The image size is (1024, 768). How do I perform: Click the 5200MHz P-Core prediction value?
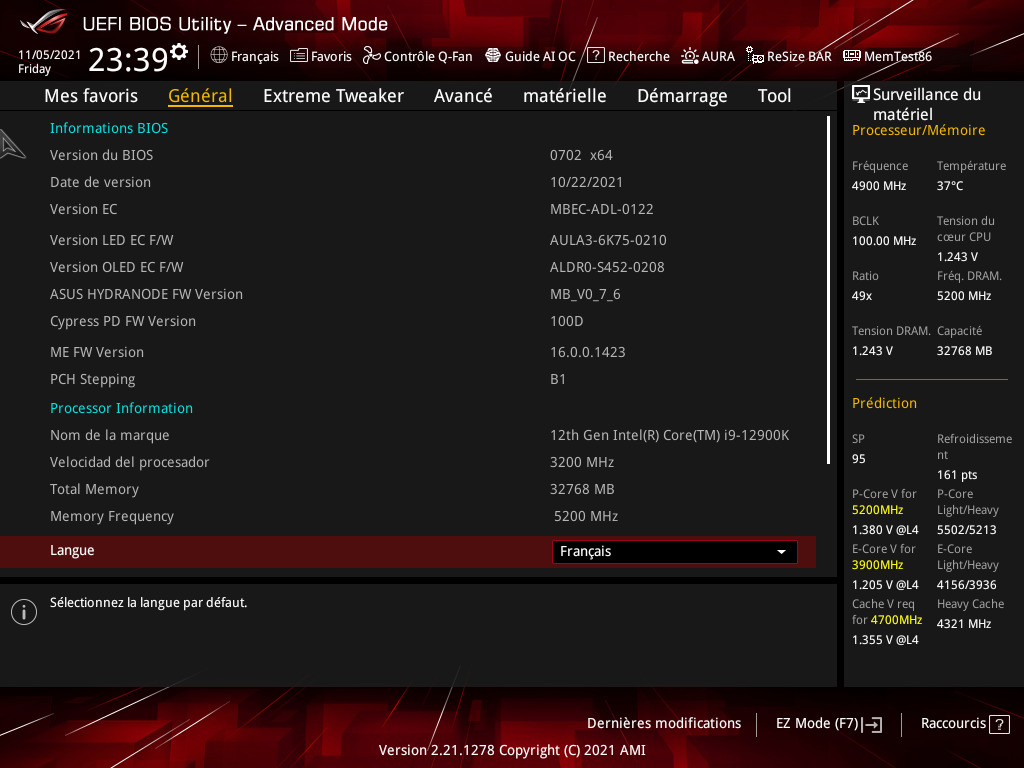[x=877, y=510]
